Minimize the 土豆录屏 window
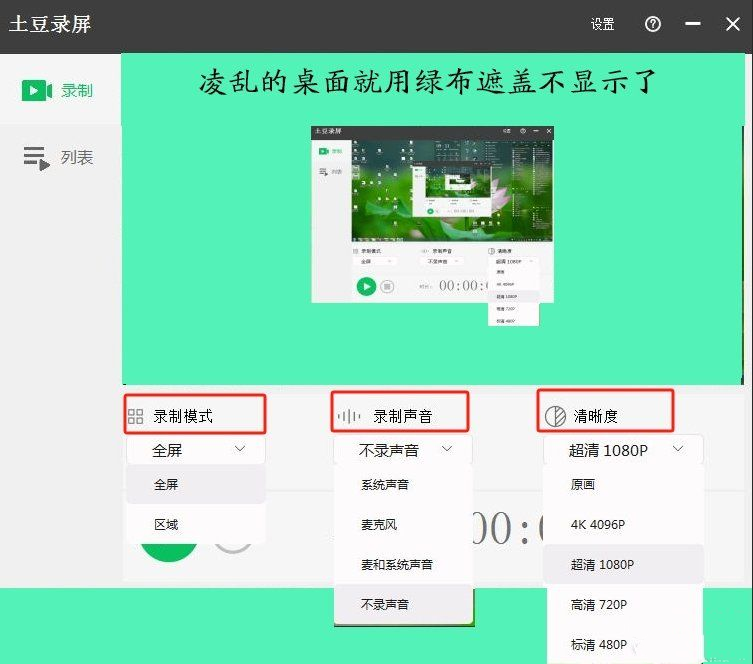This screenshot has height=664, width=753. (x=692, y=24)
